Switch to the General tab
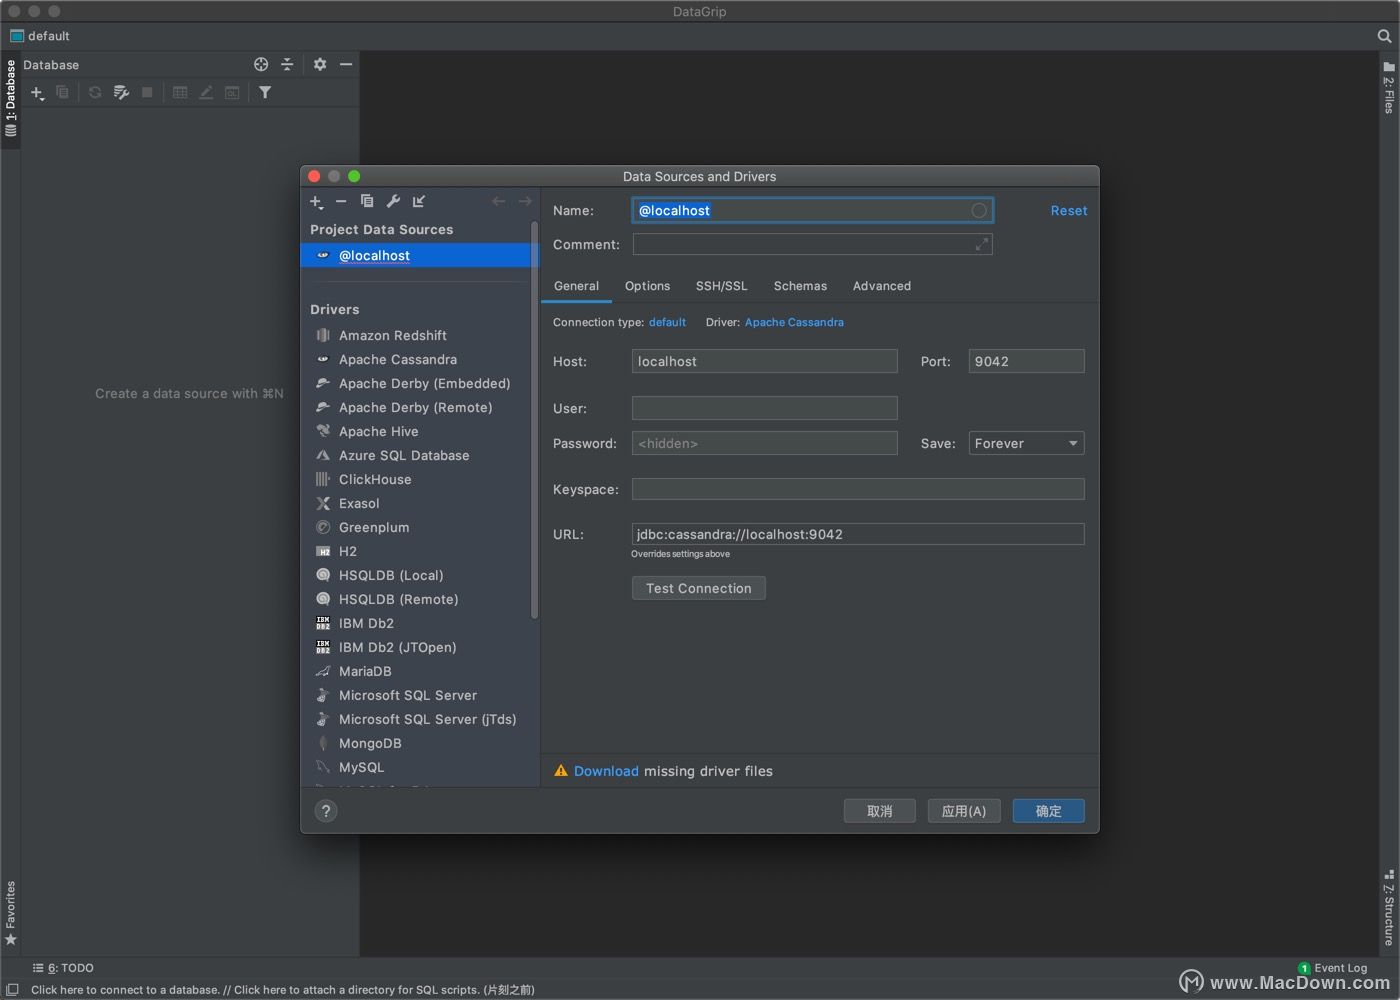1400x1000 pixels. click(x=577, y=286)
